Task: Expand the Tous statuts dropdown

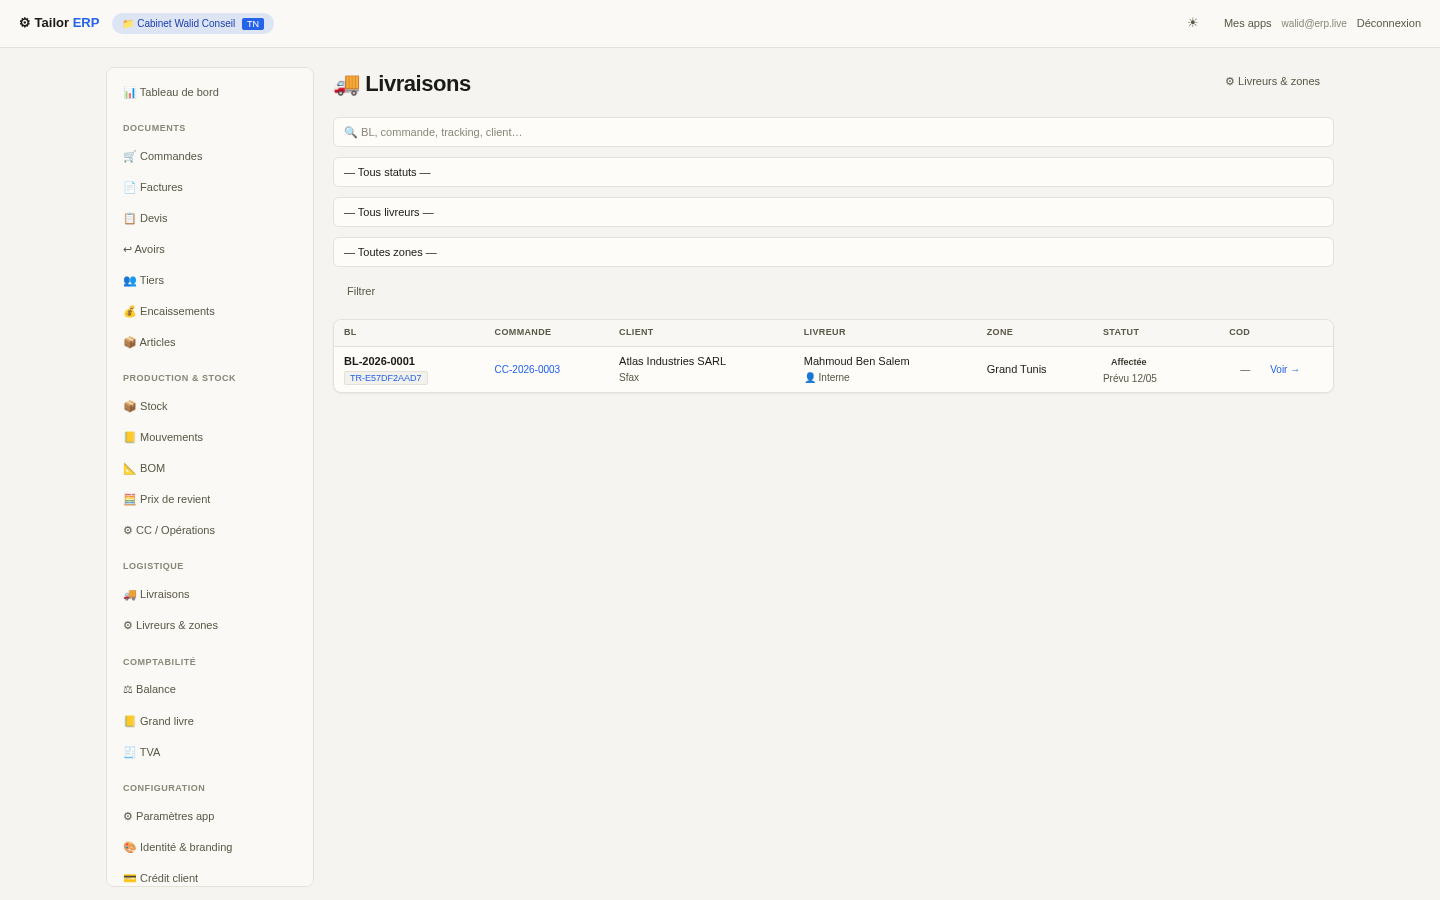Action: 833,172
